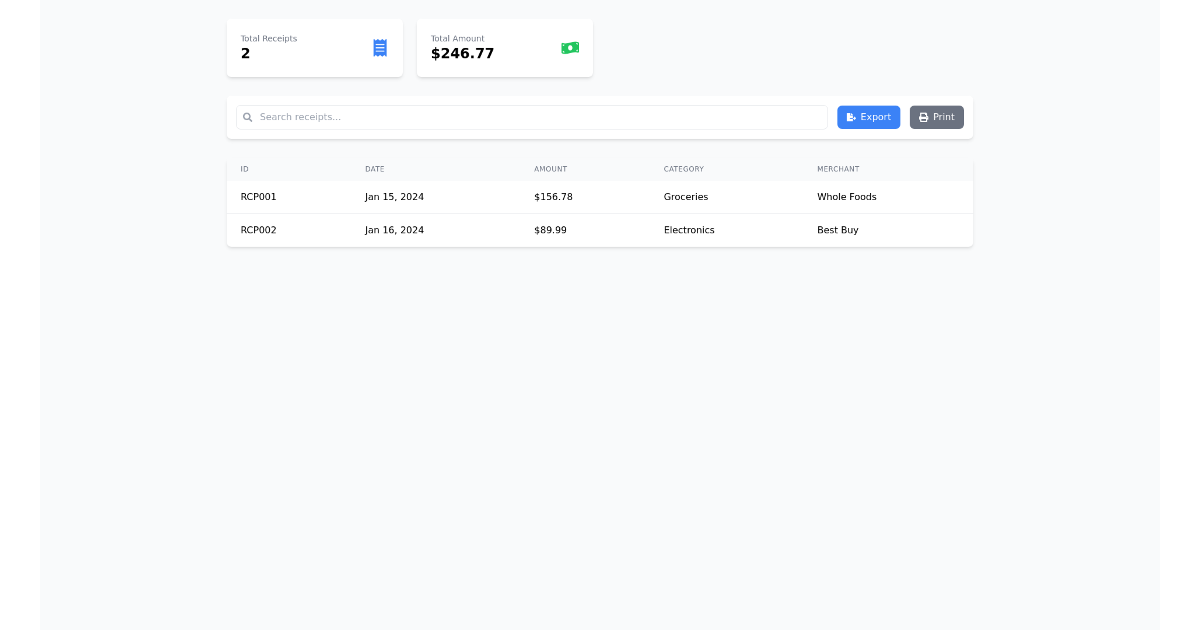Sort the table by ID column

pyautogui.click(x=244, y=169)
